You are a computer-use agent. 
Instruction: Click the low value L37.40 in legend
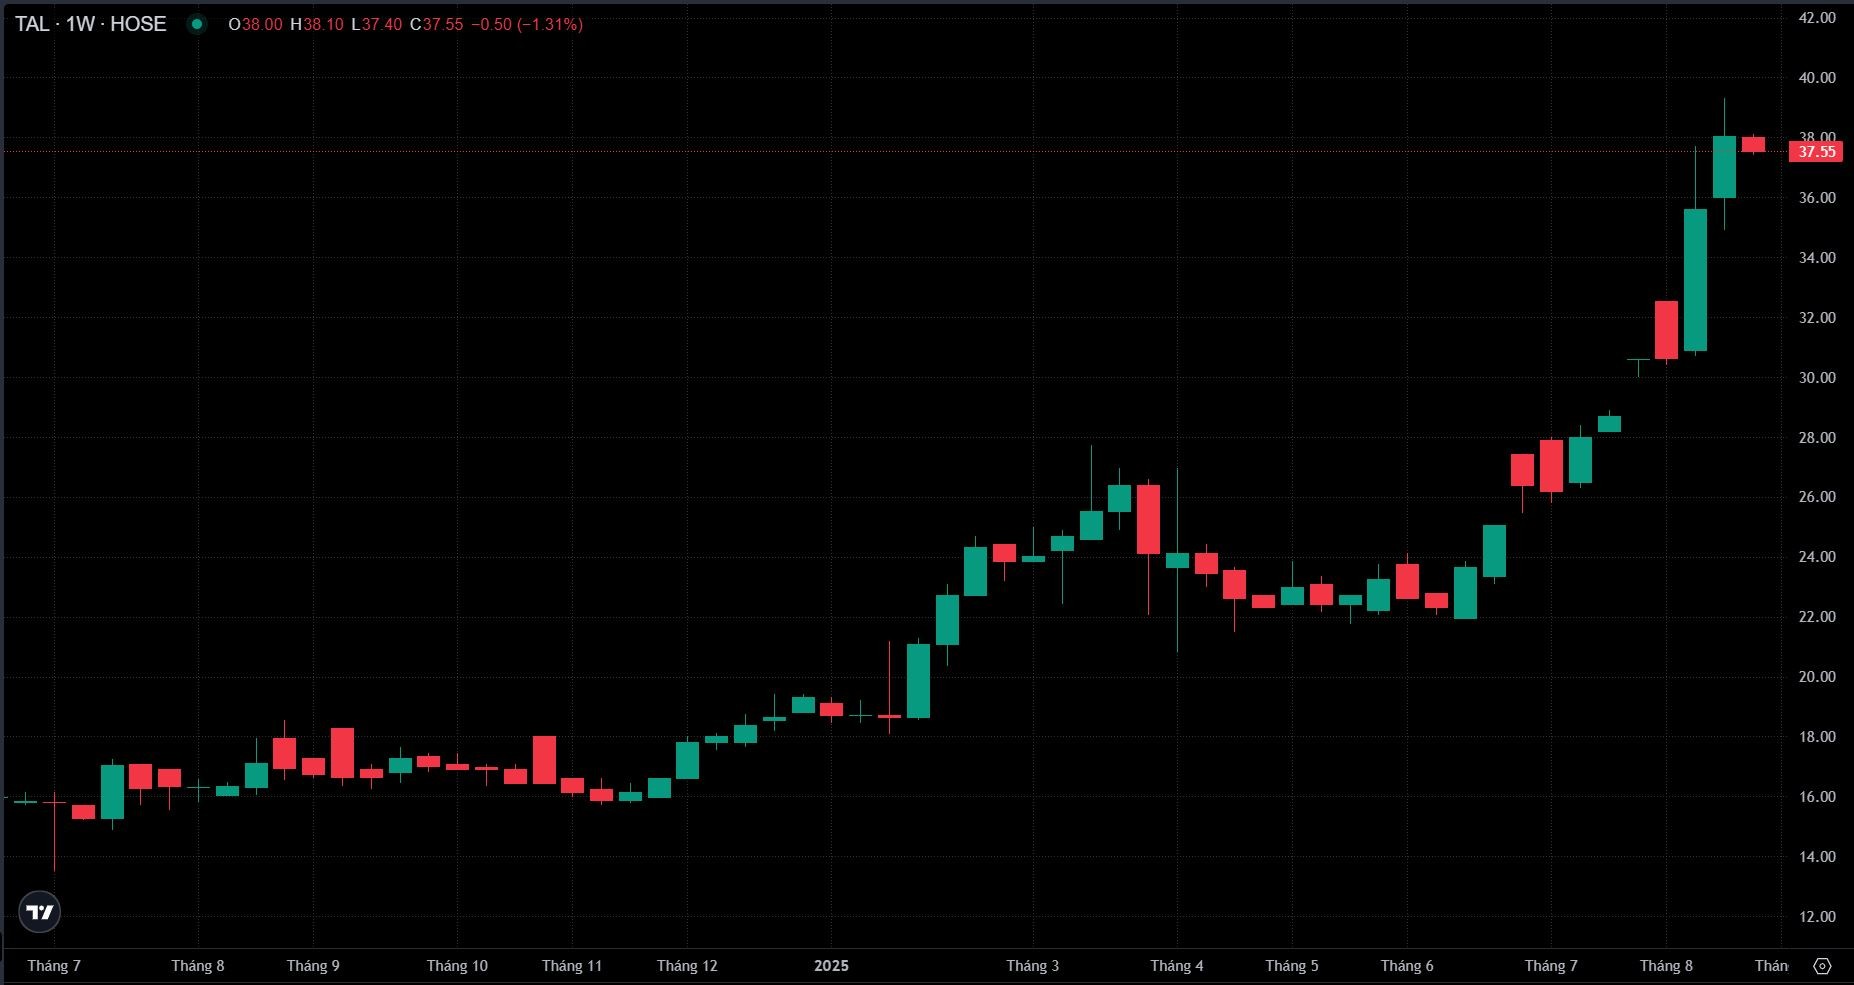click(377, 24)
